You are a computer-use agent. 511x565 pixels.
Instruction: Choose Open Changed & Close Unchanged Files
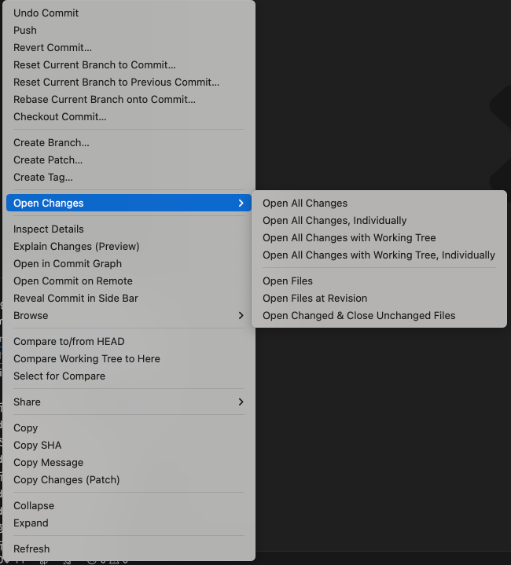pos(359,316)
